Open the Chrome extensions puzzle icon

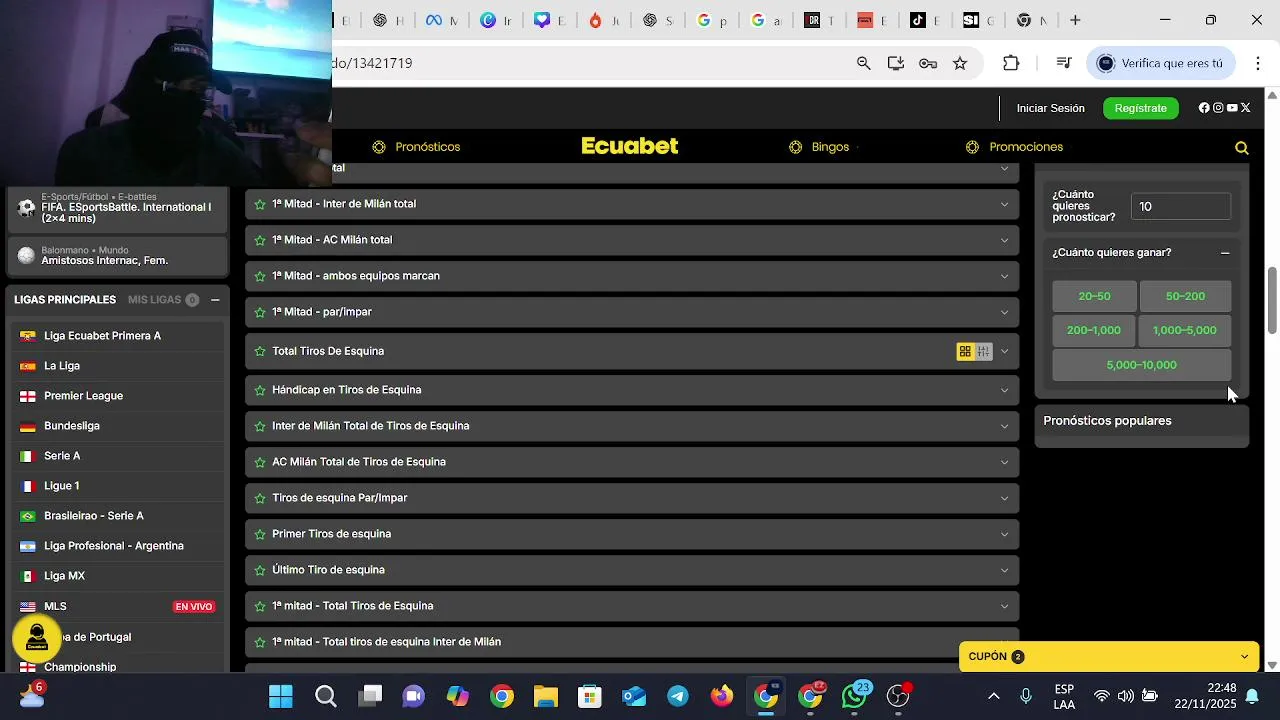(x=1011, y=63)
